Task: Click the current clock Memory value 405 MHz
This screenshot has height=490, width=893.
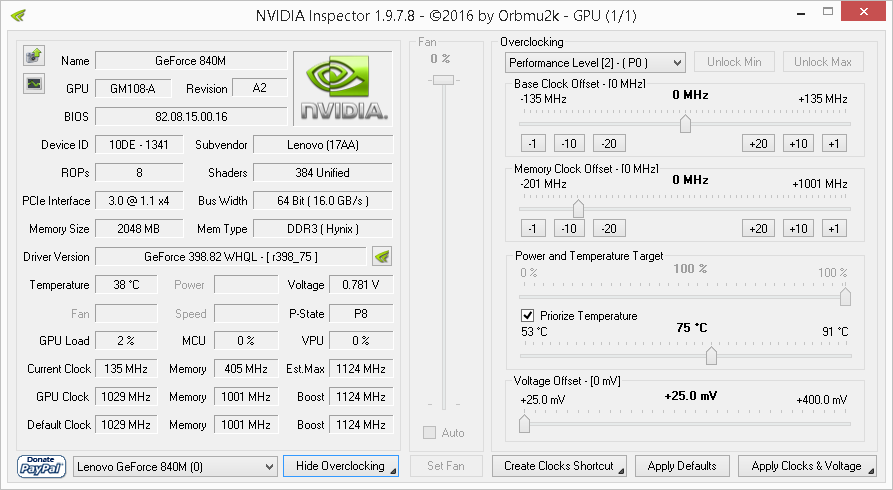Action: tap(246, 369)
